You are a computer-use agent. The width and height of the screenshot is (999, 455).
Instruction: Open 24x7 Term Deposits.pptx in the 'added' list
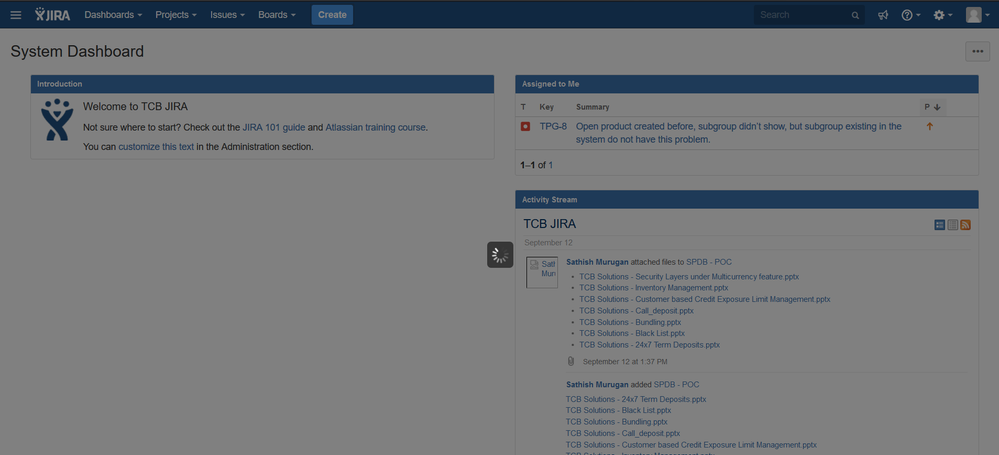click(x=636, y=399)
